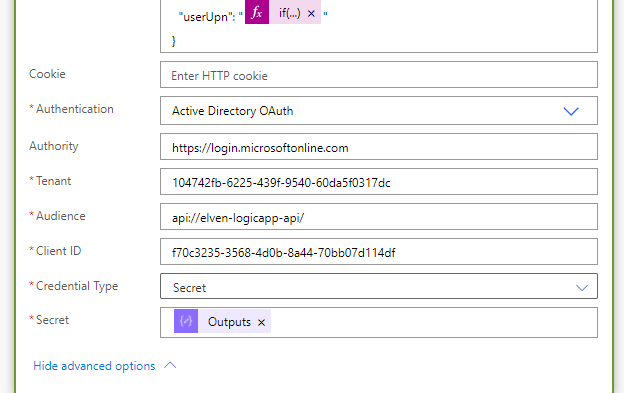Click the Tenant ID input field
Screen dimensions: 624x393
[378, 182]
